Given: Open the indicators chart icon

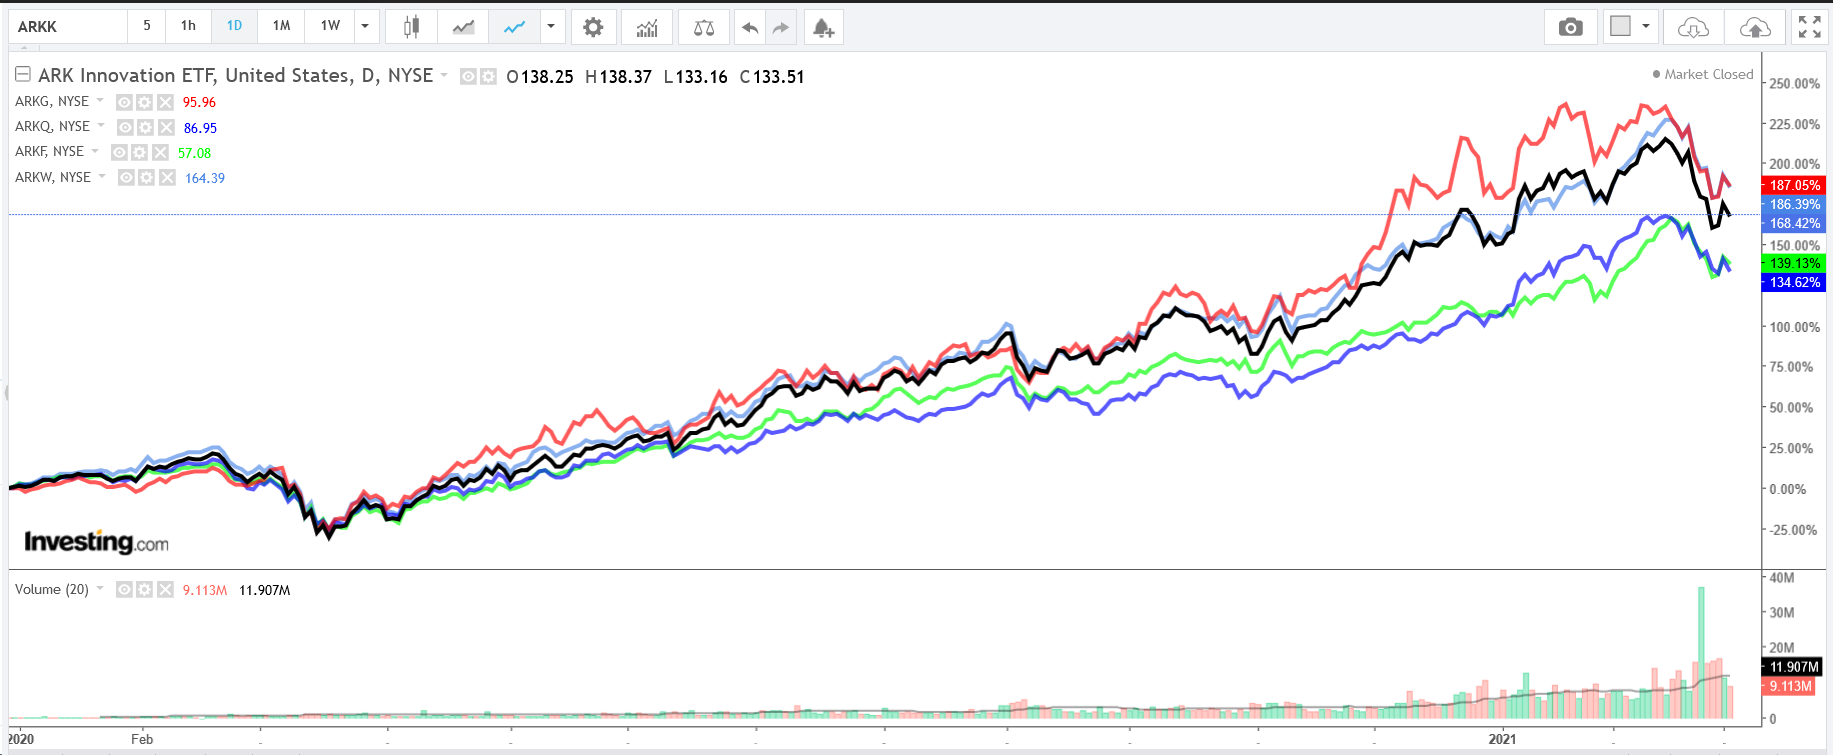Looking at the screenshot, I should click(x=647, y=27).
